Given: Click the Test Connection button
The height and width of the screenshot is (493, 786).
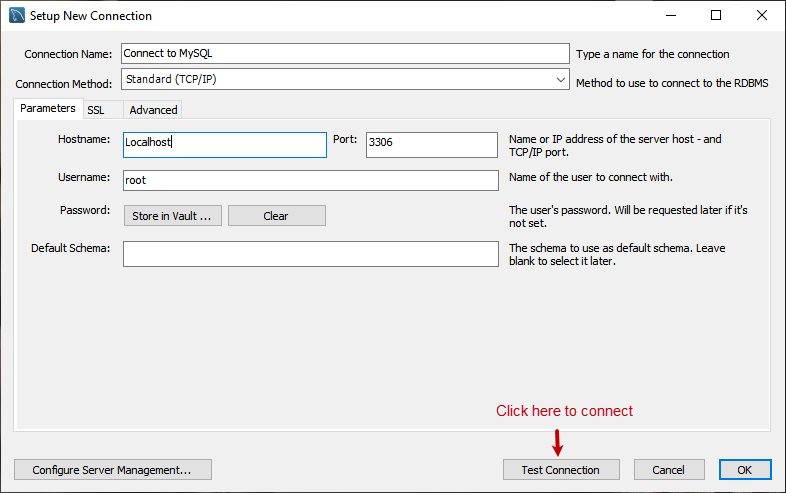Looking at the screenshot, I should pos(561,470).
